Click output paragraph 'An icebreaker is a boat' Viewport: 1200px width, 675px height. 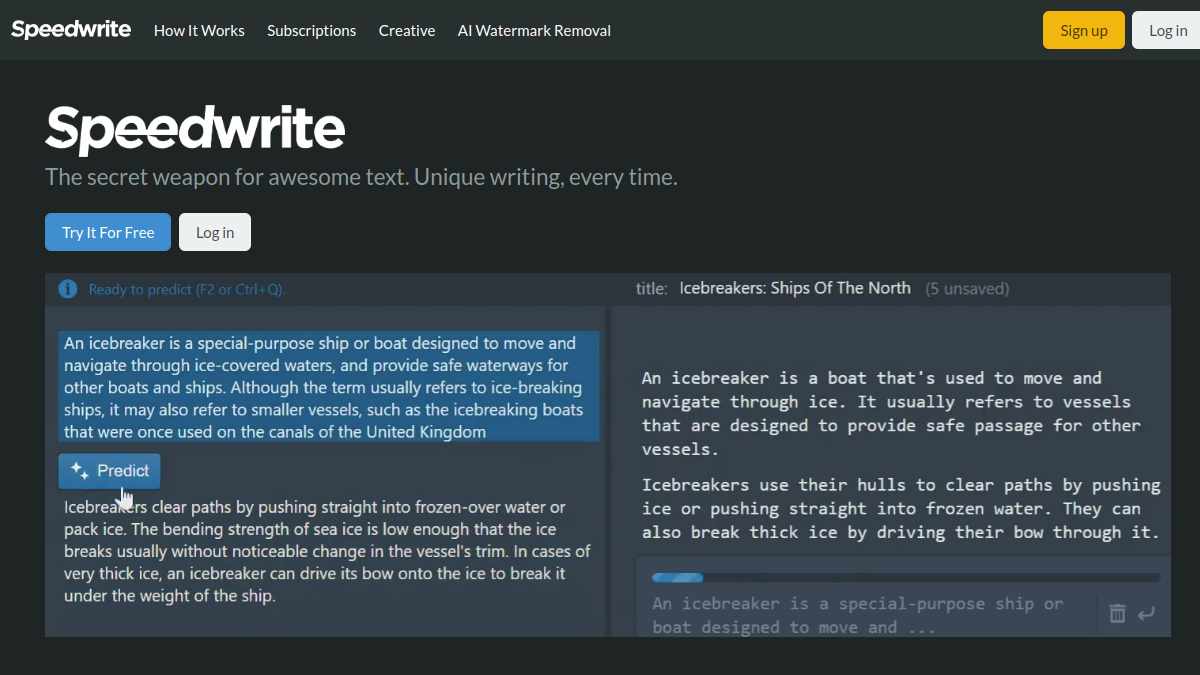[891, 413]
